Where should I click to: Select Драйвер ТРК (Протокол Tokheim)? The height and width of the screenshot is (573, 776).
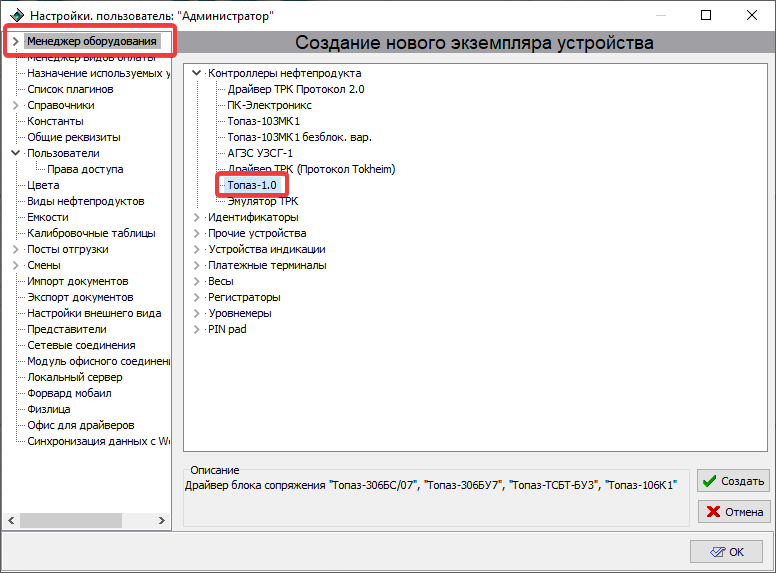tap(311, 169)
